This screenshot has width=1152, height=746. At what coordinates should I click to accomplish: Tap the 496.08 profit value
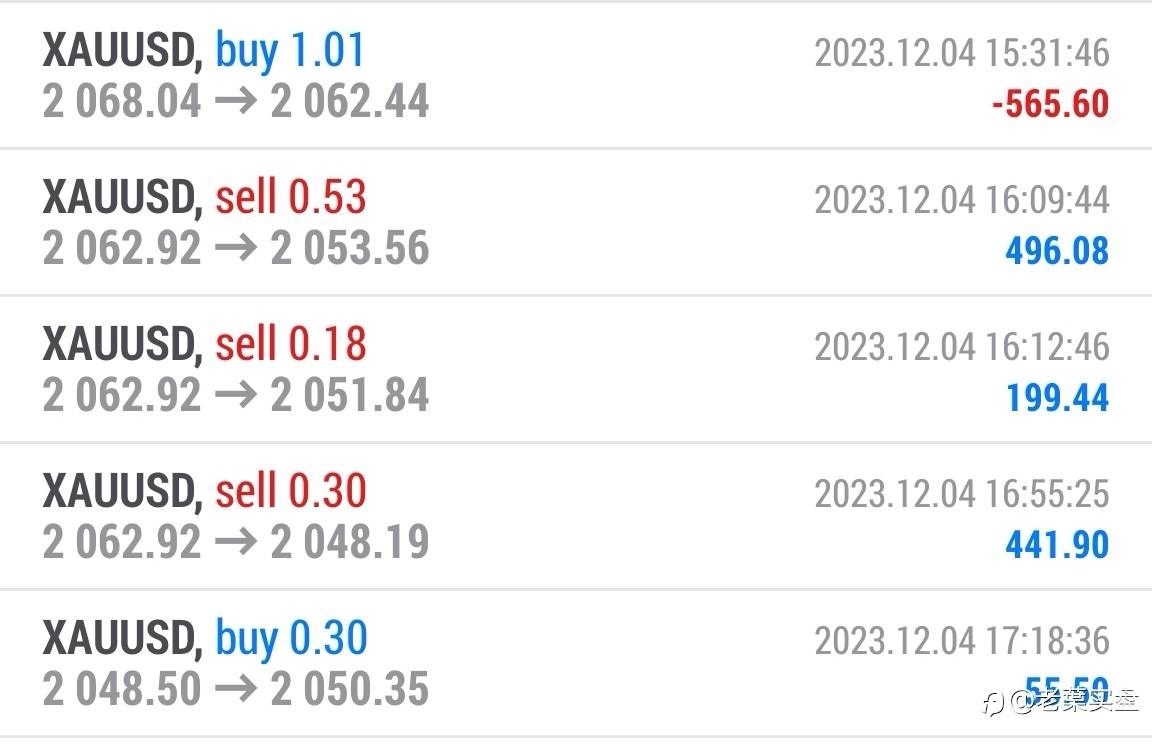point(1057,251)
